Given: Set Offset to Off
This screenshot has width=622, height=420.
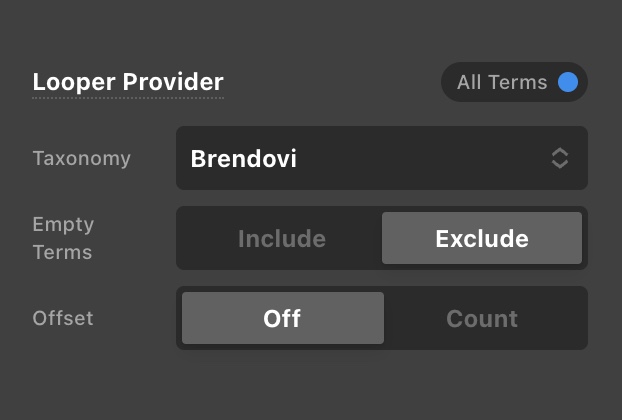Looking at the screenshot, I should [282, 318].
